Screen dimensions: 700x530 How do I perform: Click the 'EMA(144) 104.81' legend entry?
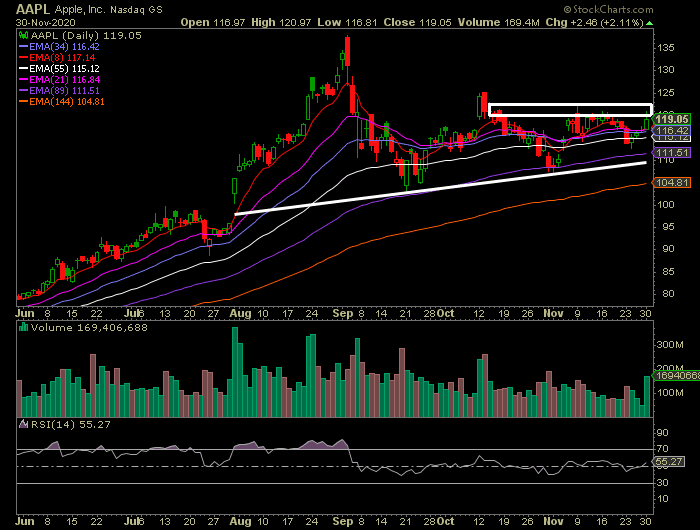tap(62, 102)
